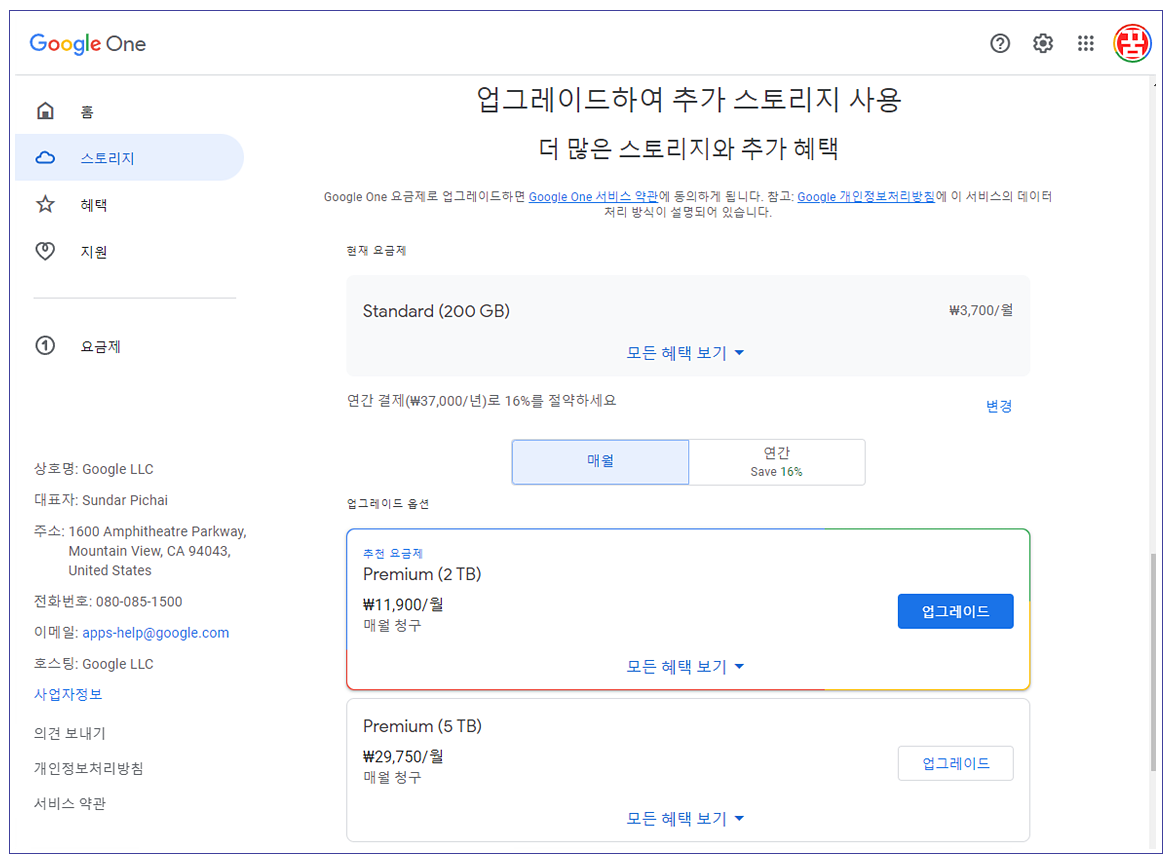Image resolution: width=1171 pixels, height=864 pixels.
Task: Click the cloud storage icon in sidebar
Action: 46,158
